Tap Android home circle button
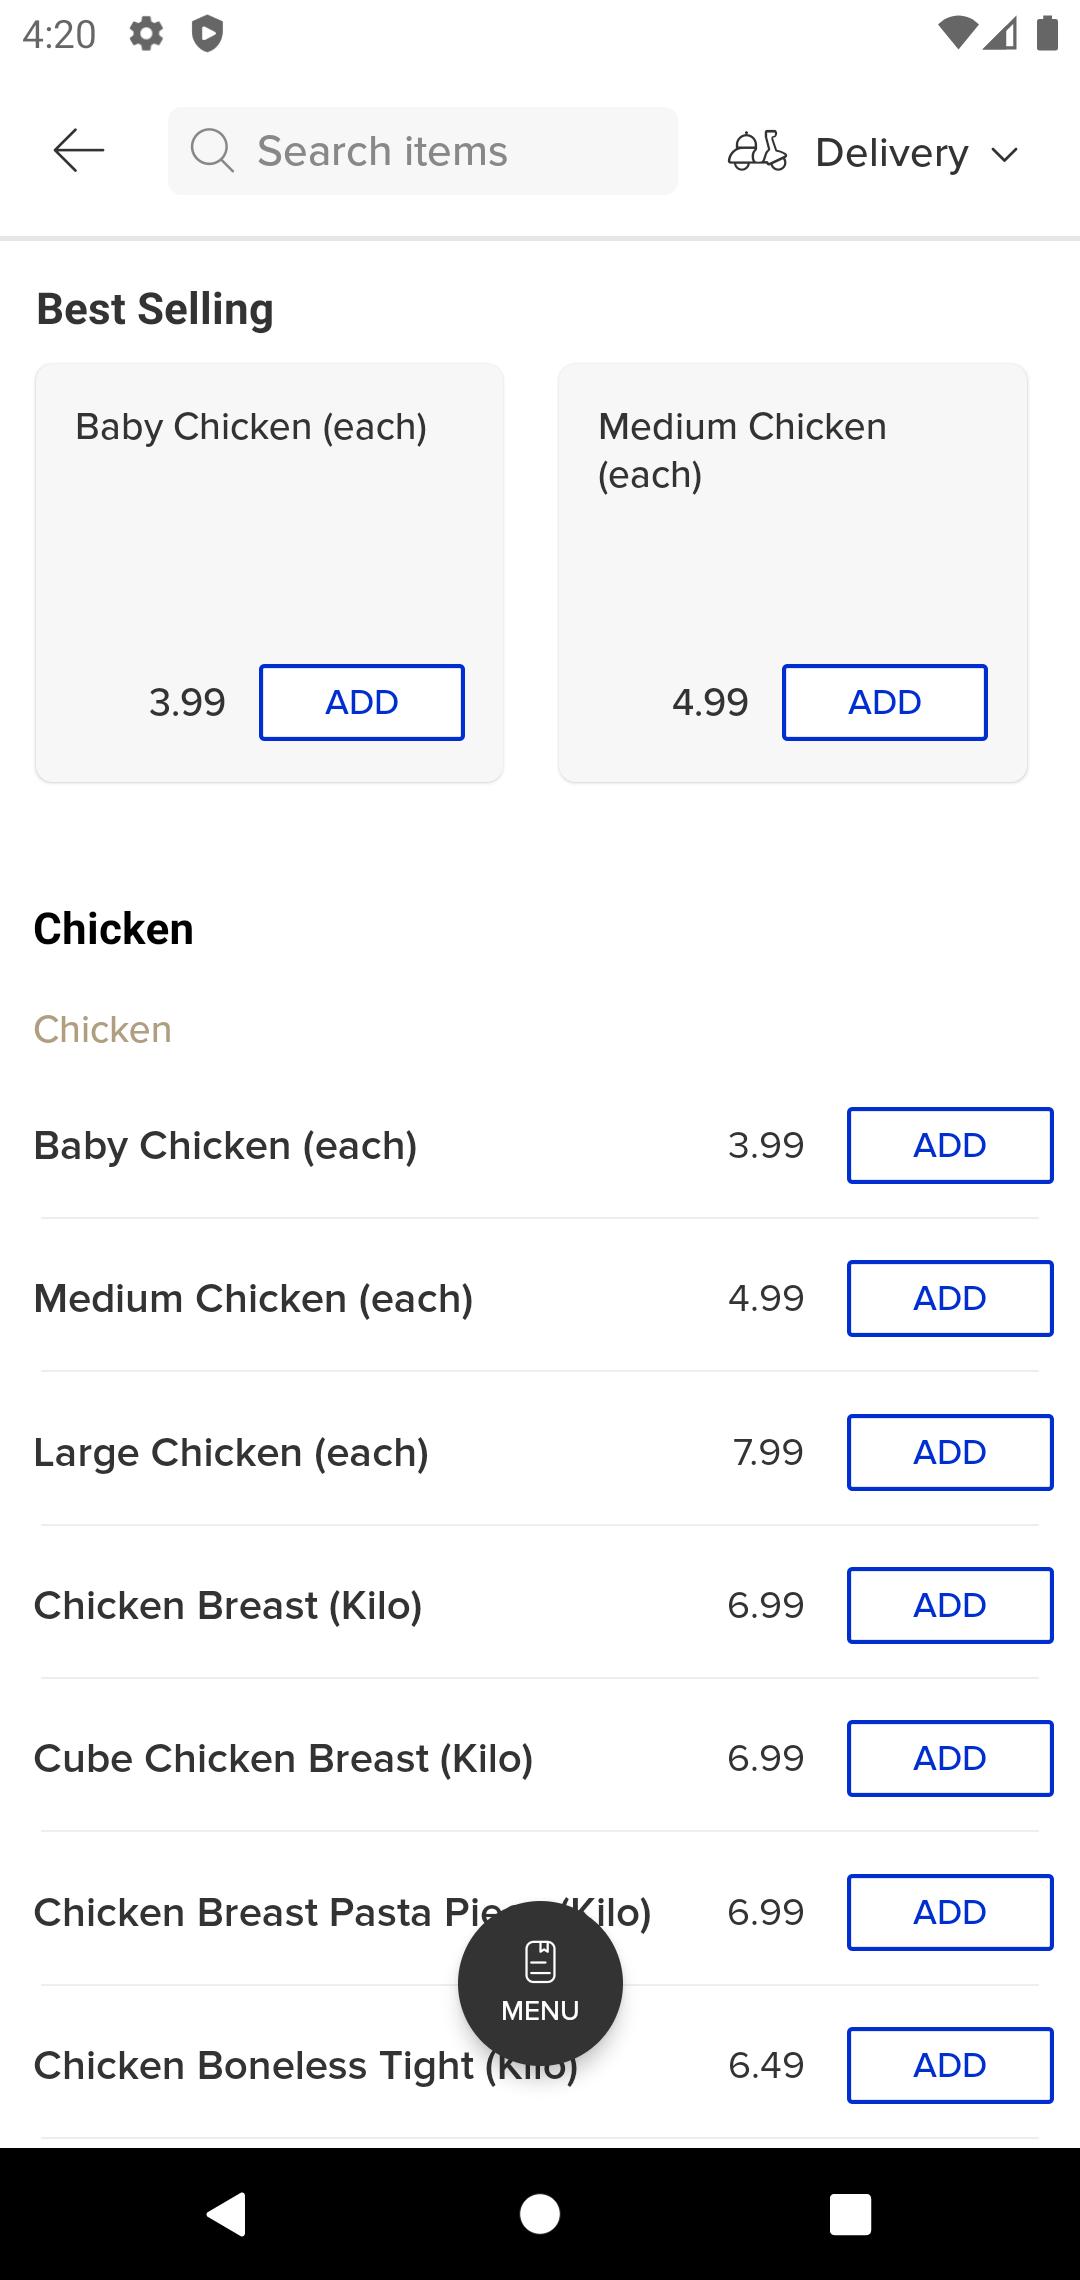This screenshot has width=1080, height=2280. tap(540, 2213)
